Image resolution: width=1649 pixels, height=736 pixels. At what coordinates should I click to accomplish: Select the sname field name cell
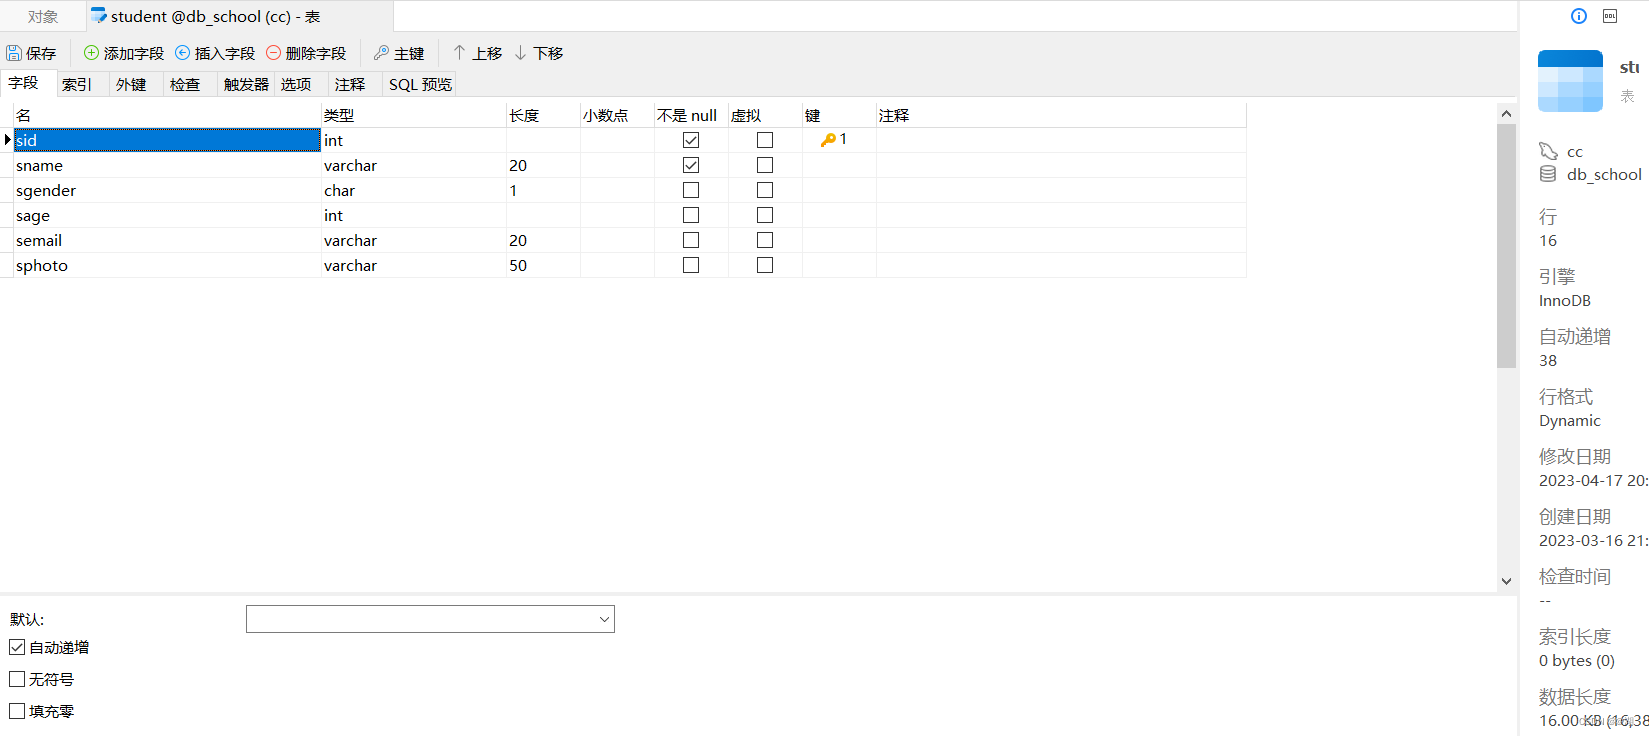coord(167,165)
